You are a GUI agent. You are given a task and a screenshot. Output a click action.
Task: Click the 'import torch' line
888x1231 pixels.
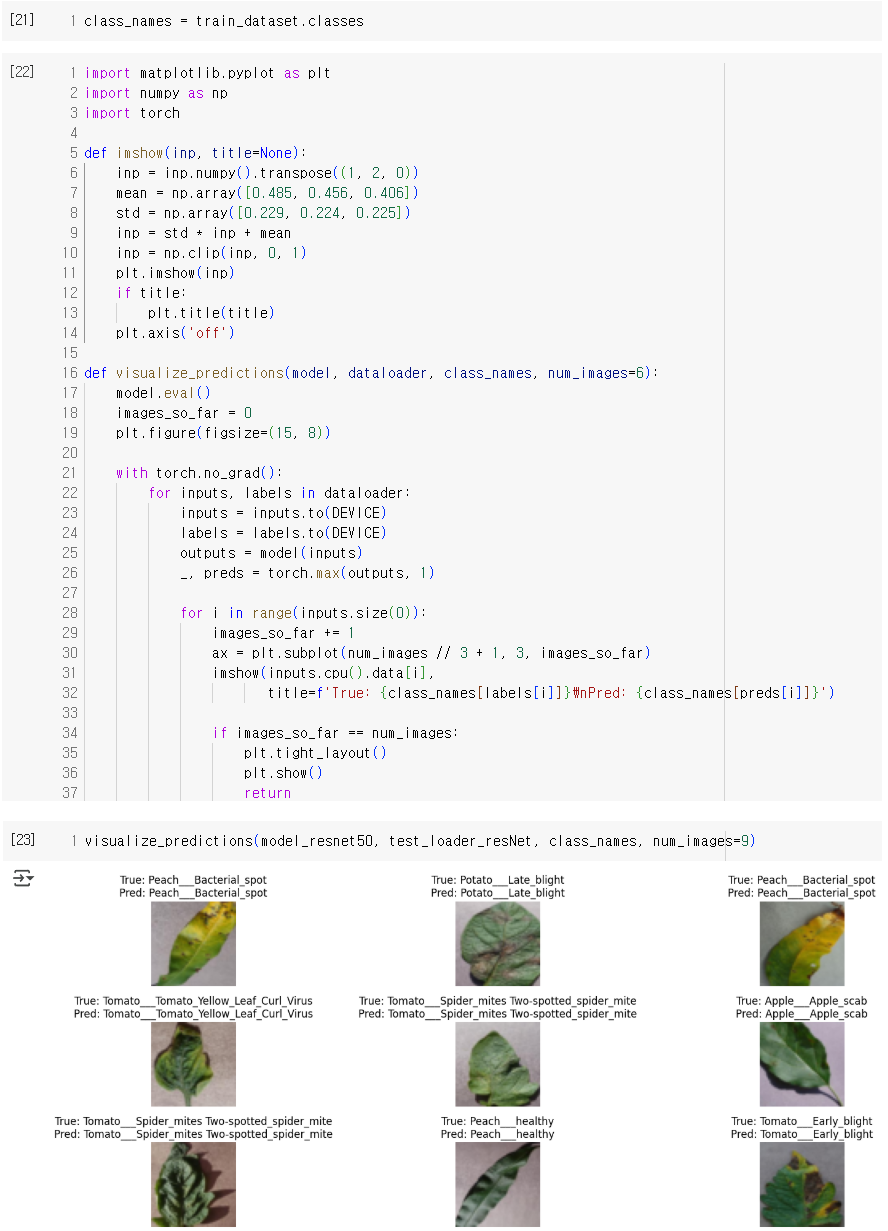pyautogui.click(x=132, y=113)
